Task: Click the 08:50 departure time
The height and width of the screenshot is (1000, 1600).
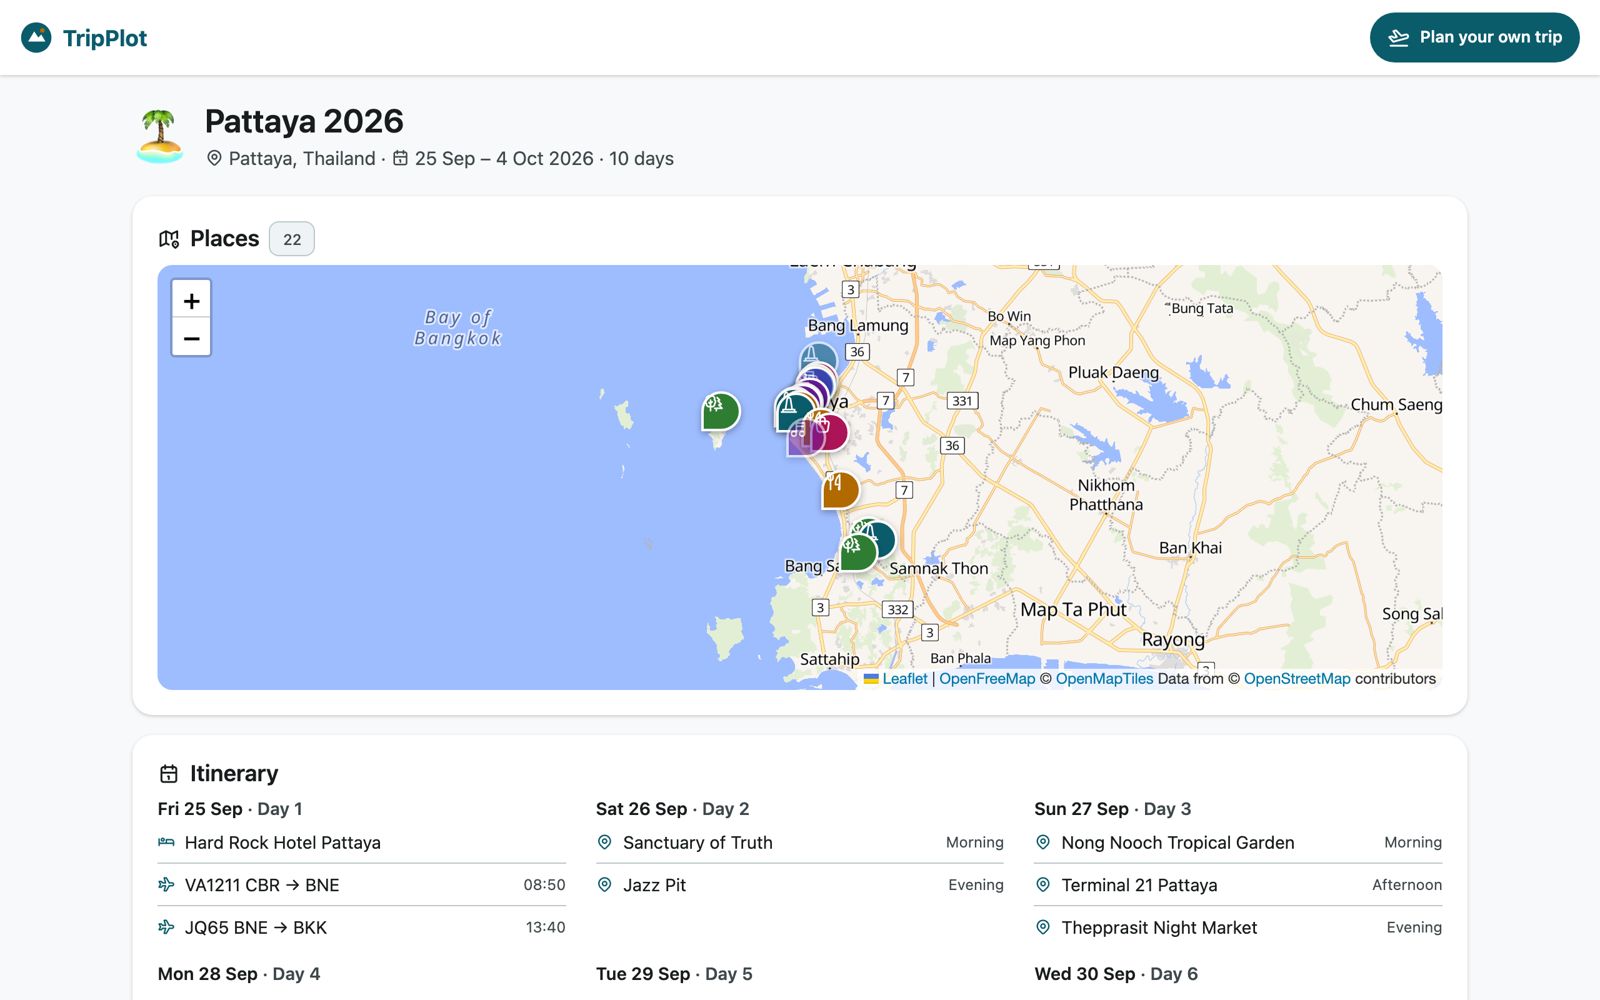Action: point(544,885)
